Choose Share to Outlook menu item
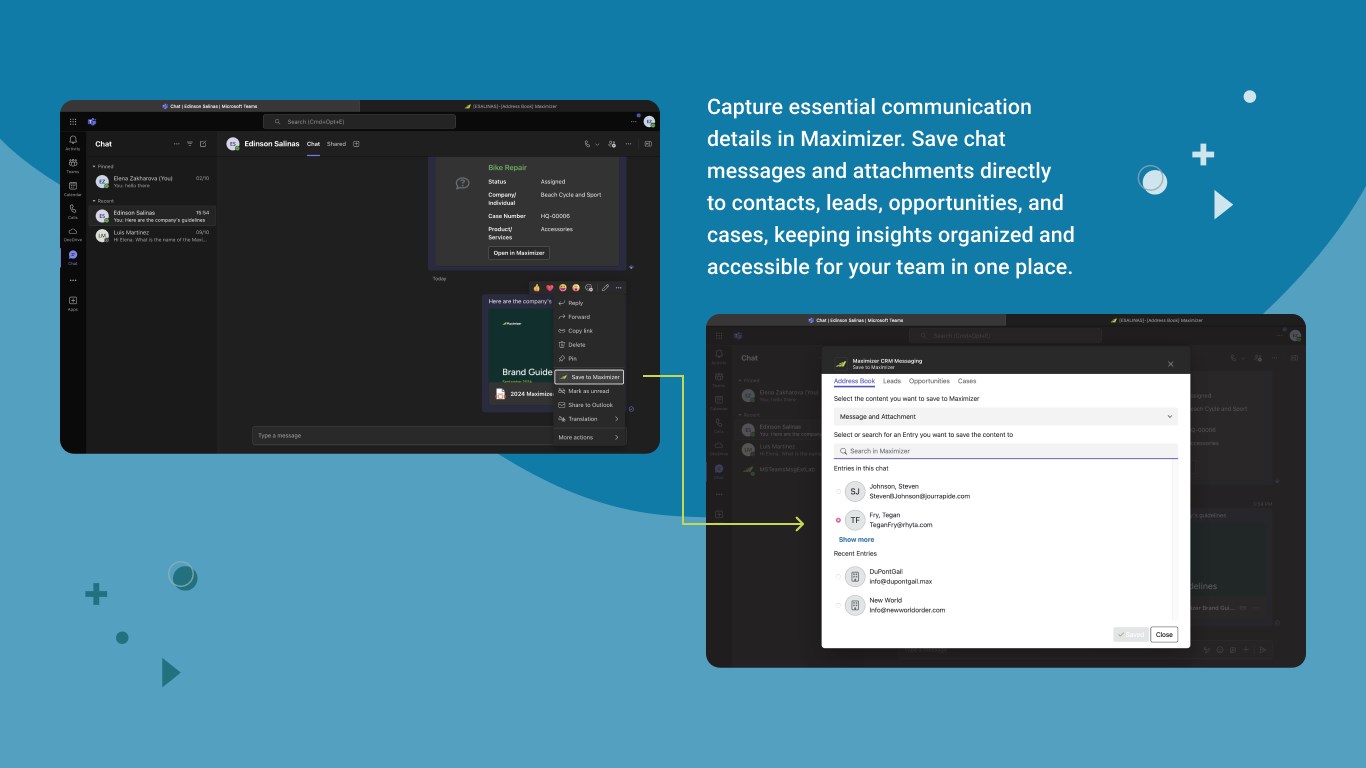This screenshot has height=768, width=1366. coord(590,405)
